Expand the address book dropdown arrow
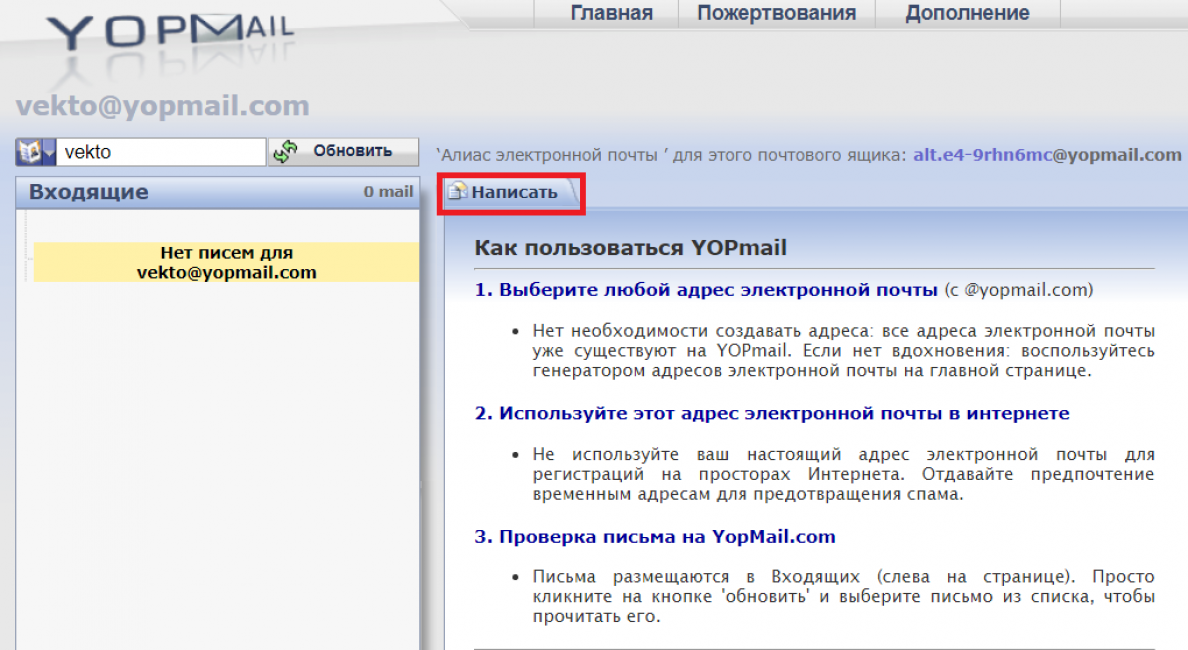This screenshot has width=1188, height=650. [x=48, y=152]
